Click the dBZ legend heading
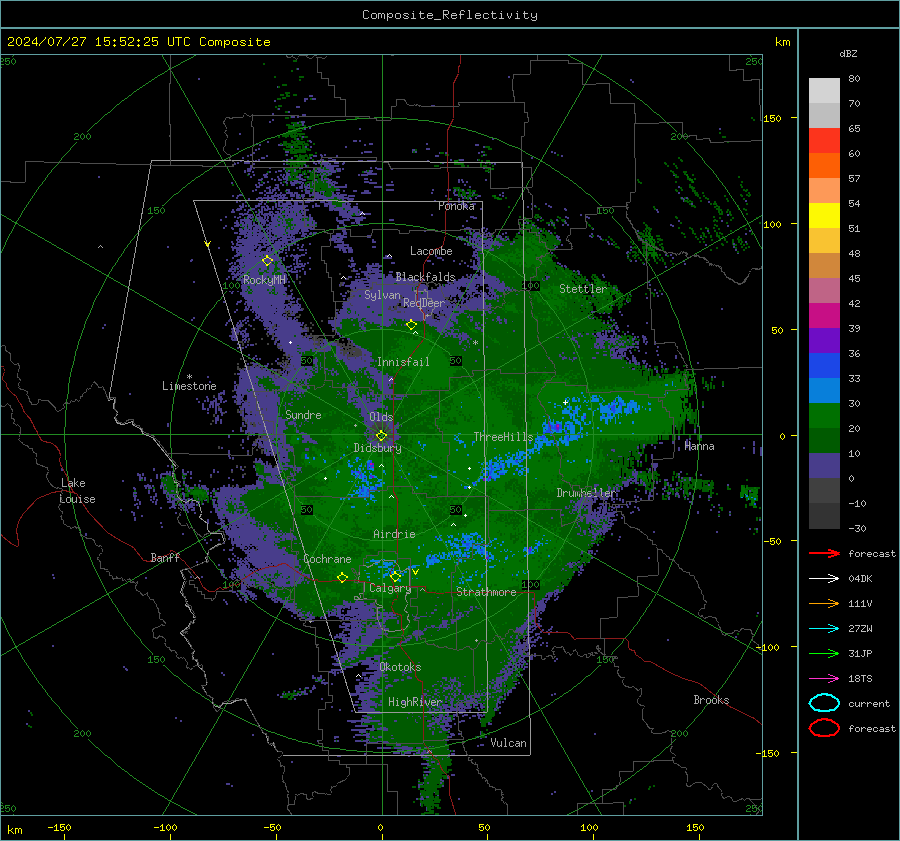This screenshot has width=900, height=841. [x=848, y=54]
